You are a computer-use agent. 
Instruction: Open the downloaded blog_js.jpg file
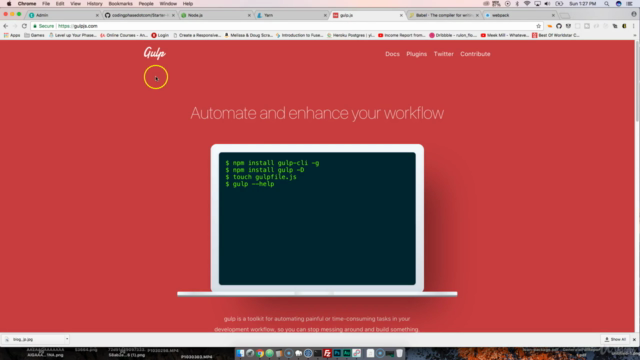tap(33, 339)
